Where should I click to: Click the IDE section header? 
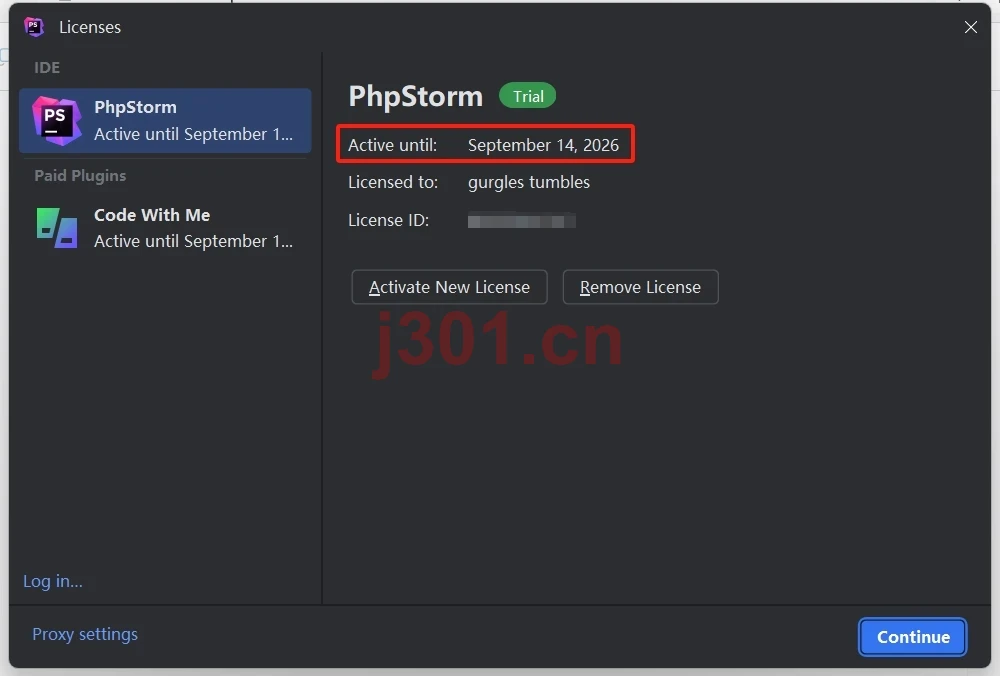[47, 68]
